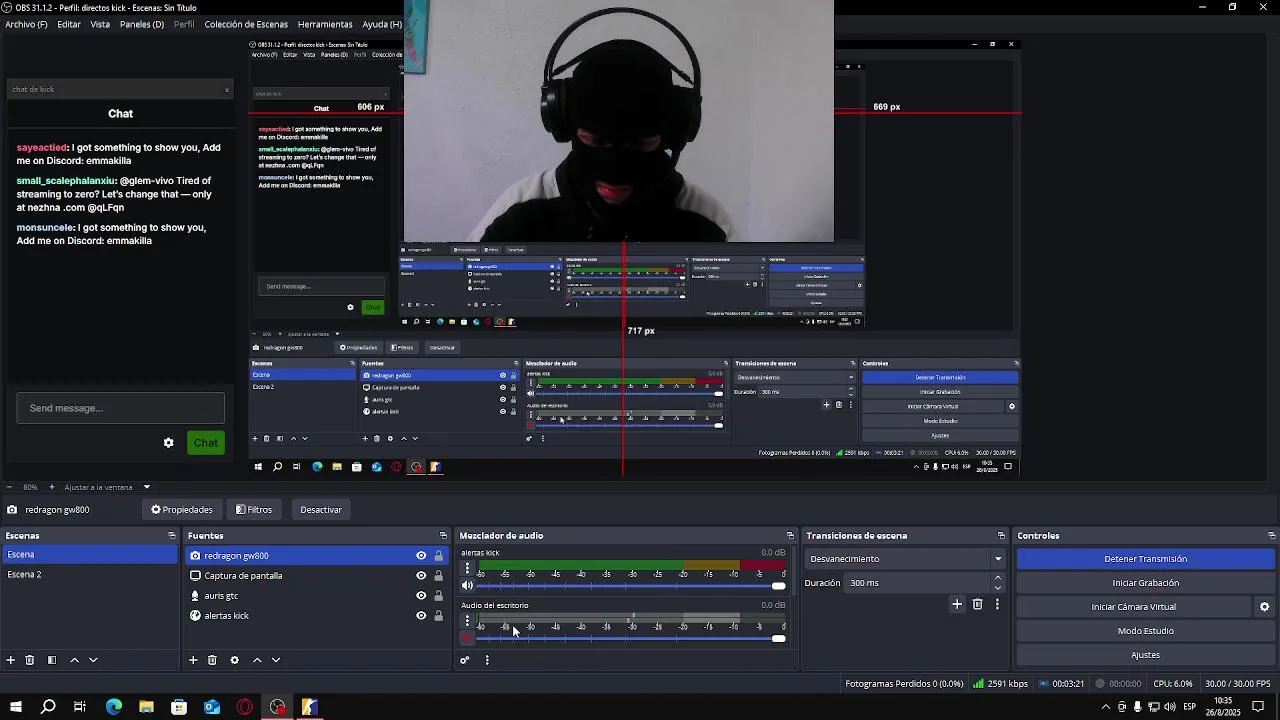Decrease transition duration stepper down
The image size is (1280, 720).
[997, 588]
